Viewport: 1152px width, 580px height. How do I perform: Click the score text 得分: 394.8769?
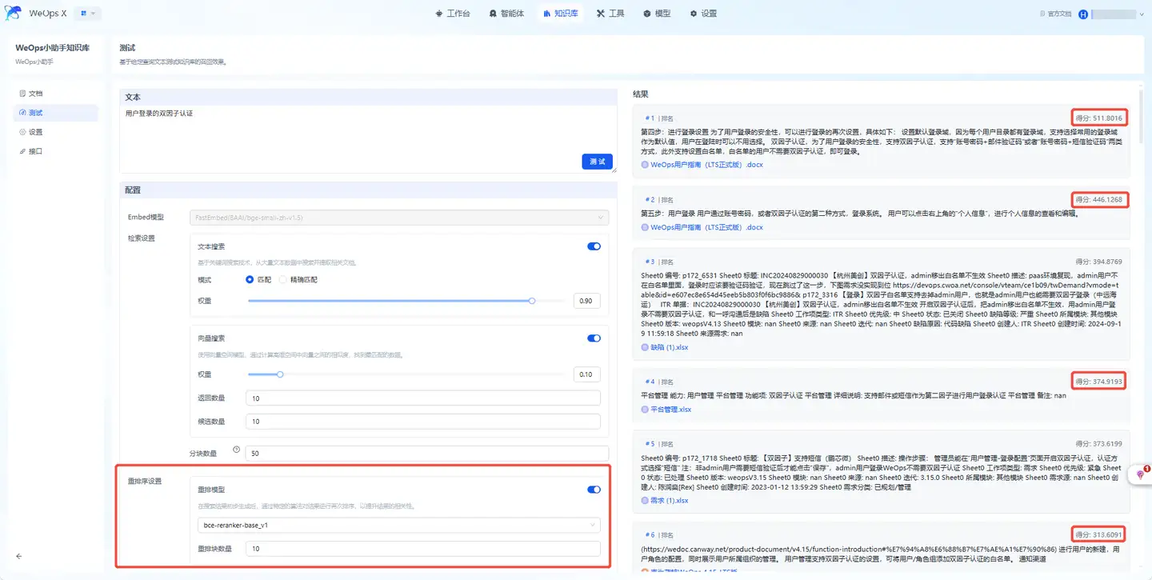click(x=1100, y=262)
